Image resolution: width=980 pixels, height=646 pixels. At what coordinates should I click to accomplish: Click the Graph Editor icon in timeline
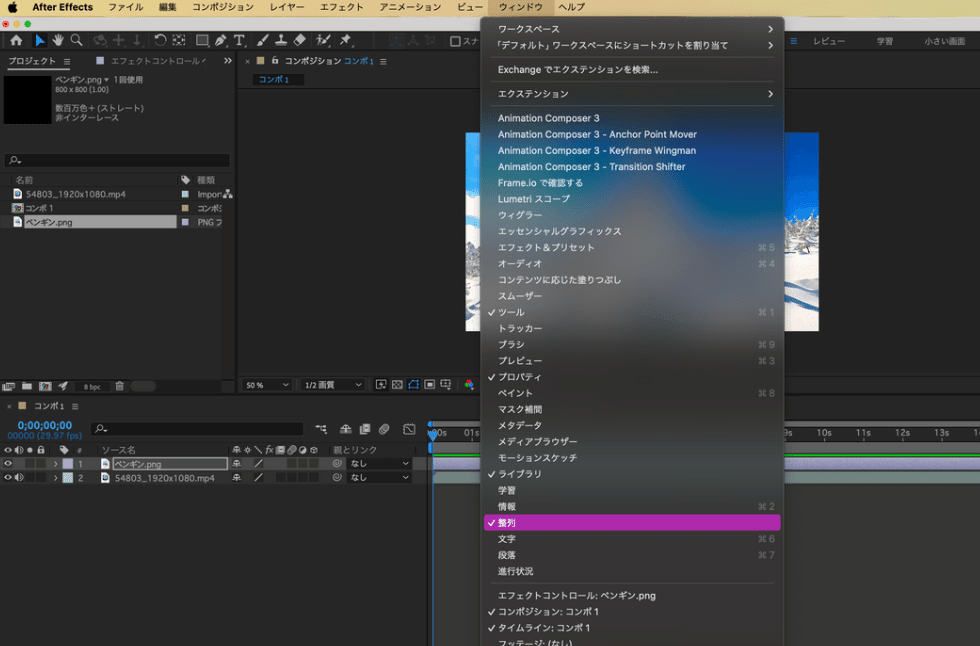click(x=409, y=429)
